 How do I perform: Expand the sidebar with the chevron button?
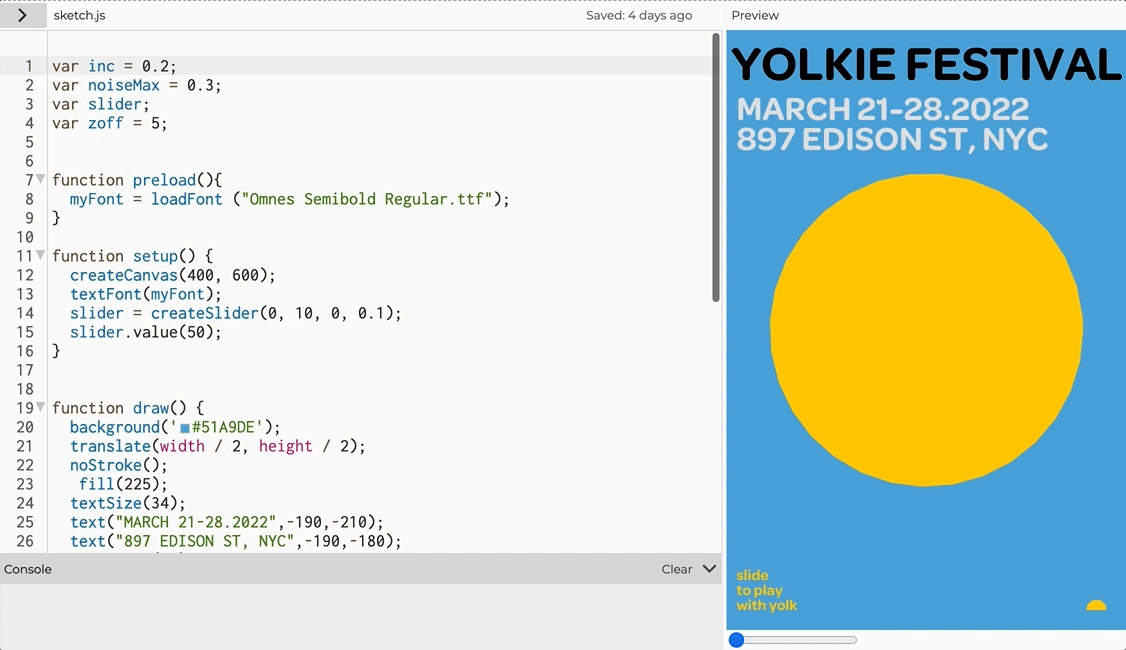pos(22,15)
